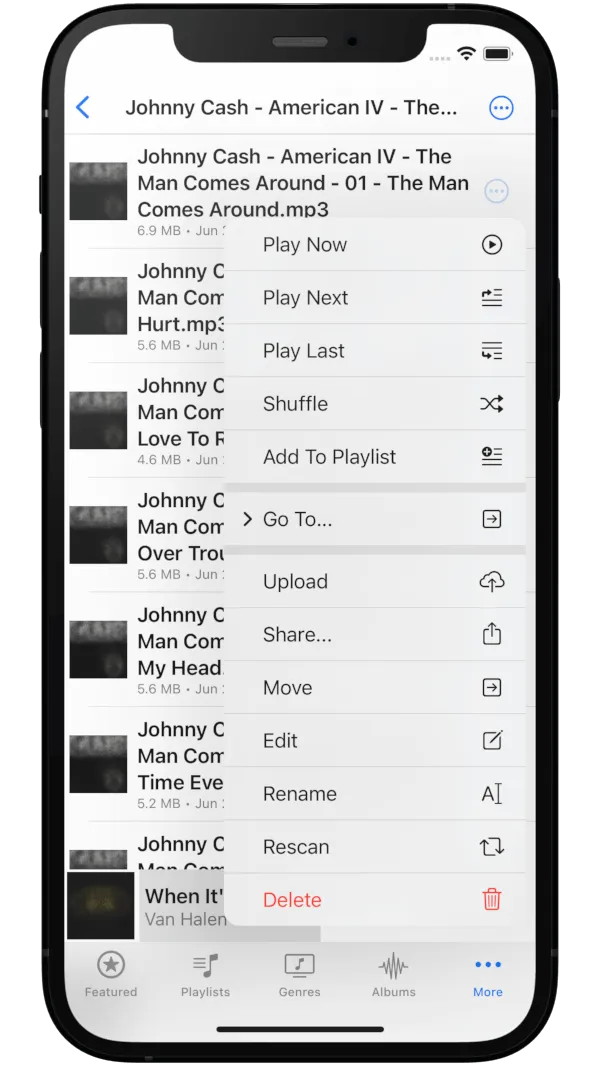
Task: Tap the Upload cloud icon
Action: (491, 581)
